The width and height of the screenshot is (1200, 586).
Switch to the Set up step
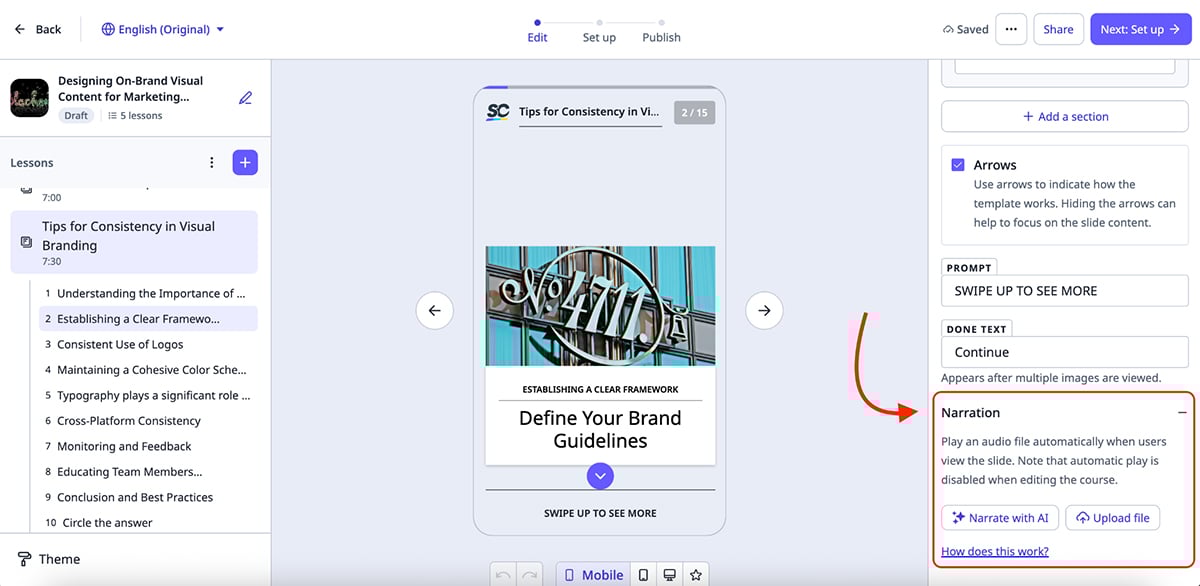599,37
